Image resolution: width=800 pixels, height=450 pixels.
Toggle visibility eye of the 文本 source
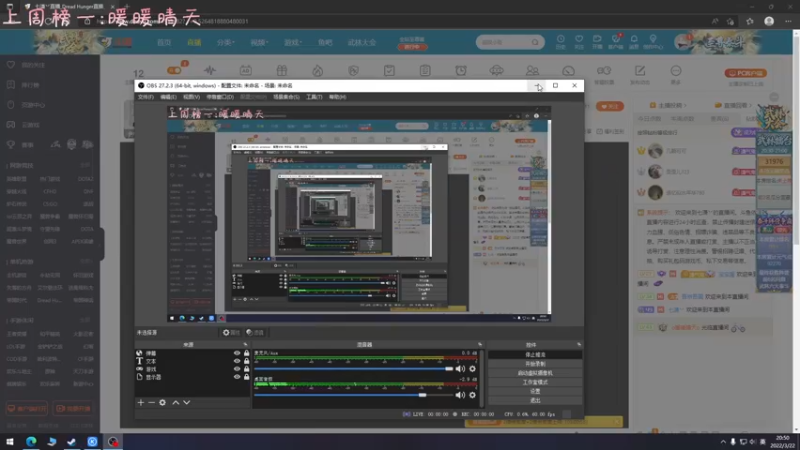click(x=237, y=361)
